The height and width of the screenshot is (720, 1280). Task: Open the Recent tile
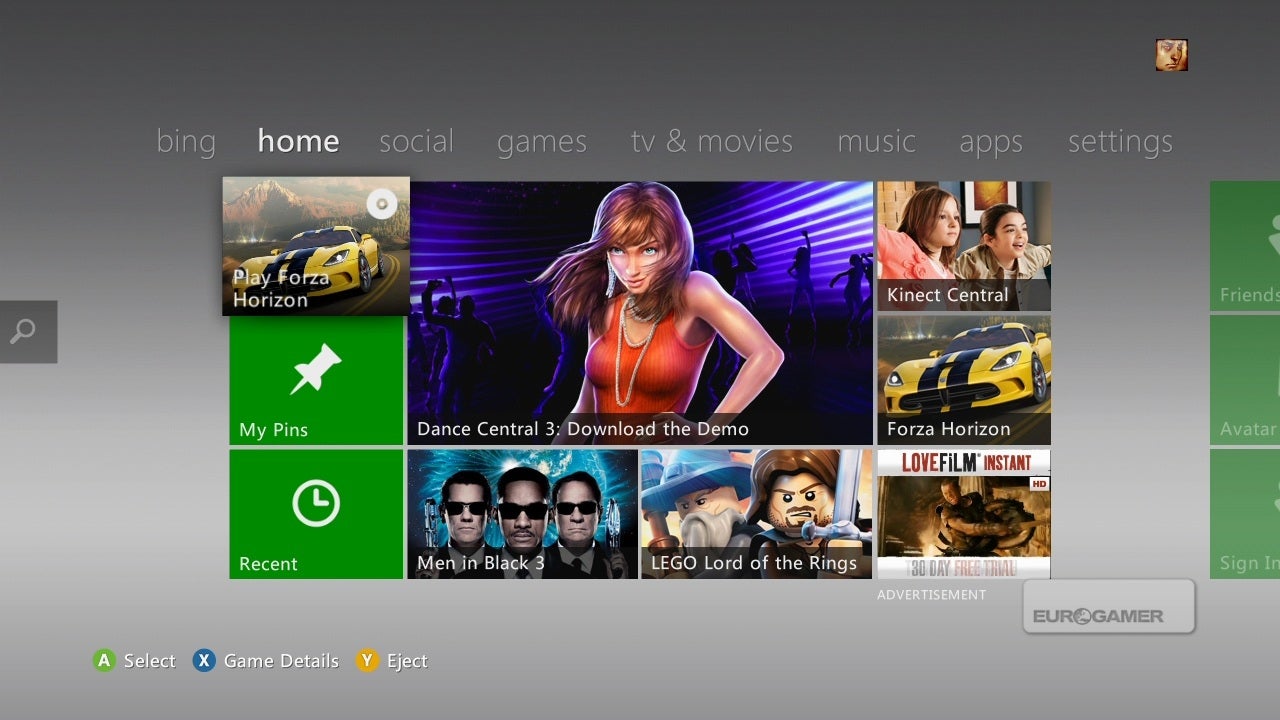point(316,514)
